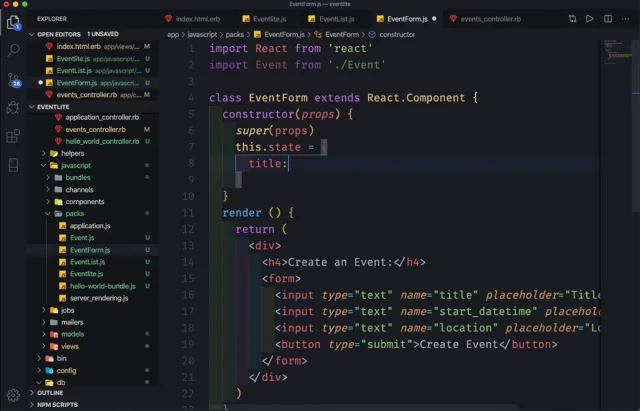Click the unsaved dot on EventForm.js tab
Viewport: 640px width, 411px height.
pyautogui.click(x=434, y=18)
